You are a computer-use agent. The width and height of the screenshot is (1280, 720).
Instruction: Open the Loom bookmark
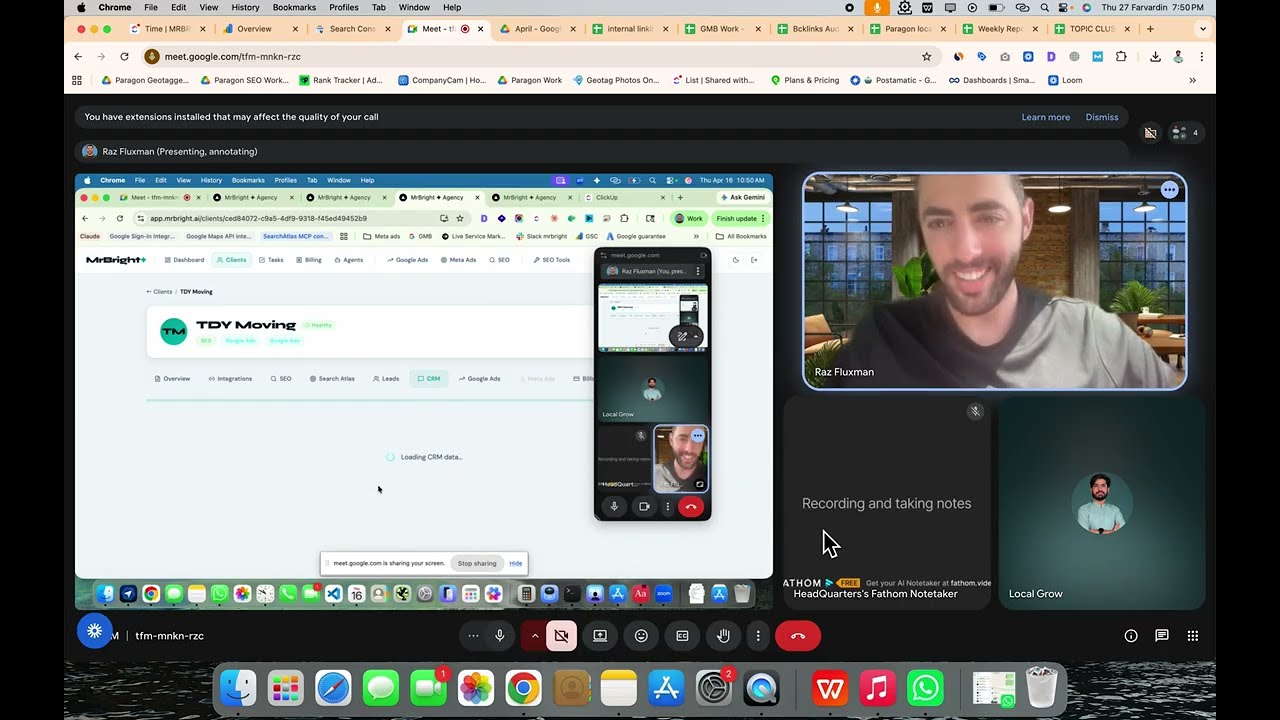click(x=1065, y=80)
